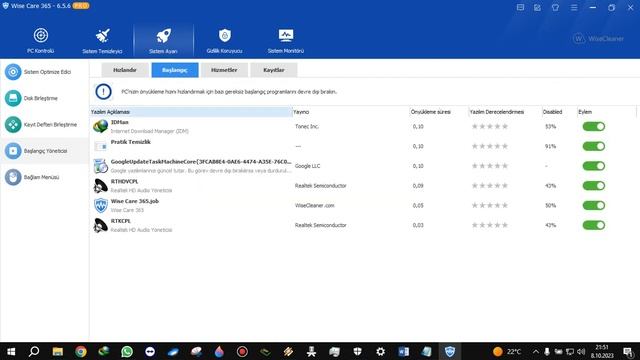Image resolution: width=640 pixels, height=360 pixels.
Task: Switch to the Hızlandır tab
Action: (125, 70)
